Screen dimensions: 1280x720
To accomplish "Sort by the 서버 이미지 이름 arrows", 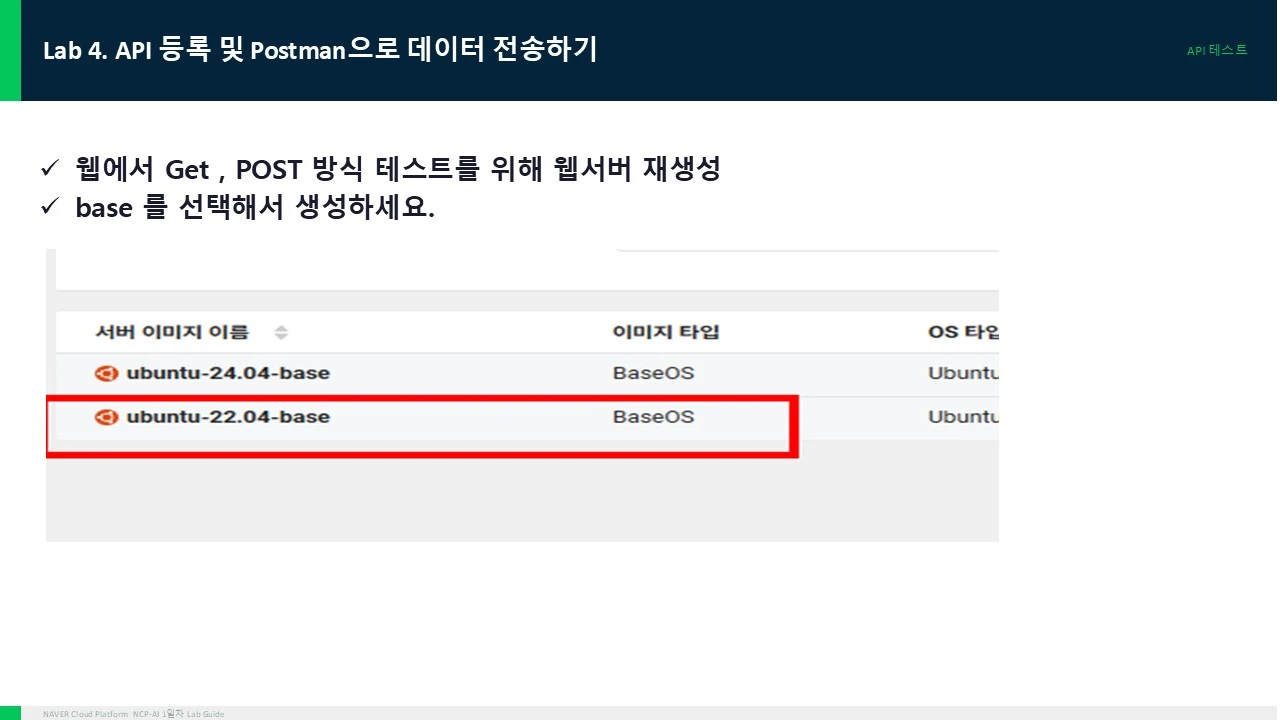I will [x=281, y=332].
